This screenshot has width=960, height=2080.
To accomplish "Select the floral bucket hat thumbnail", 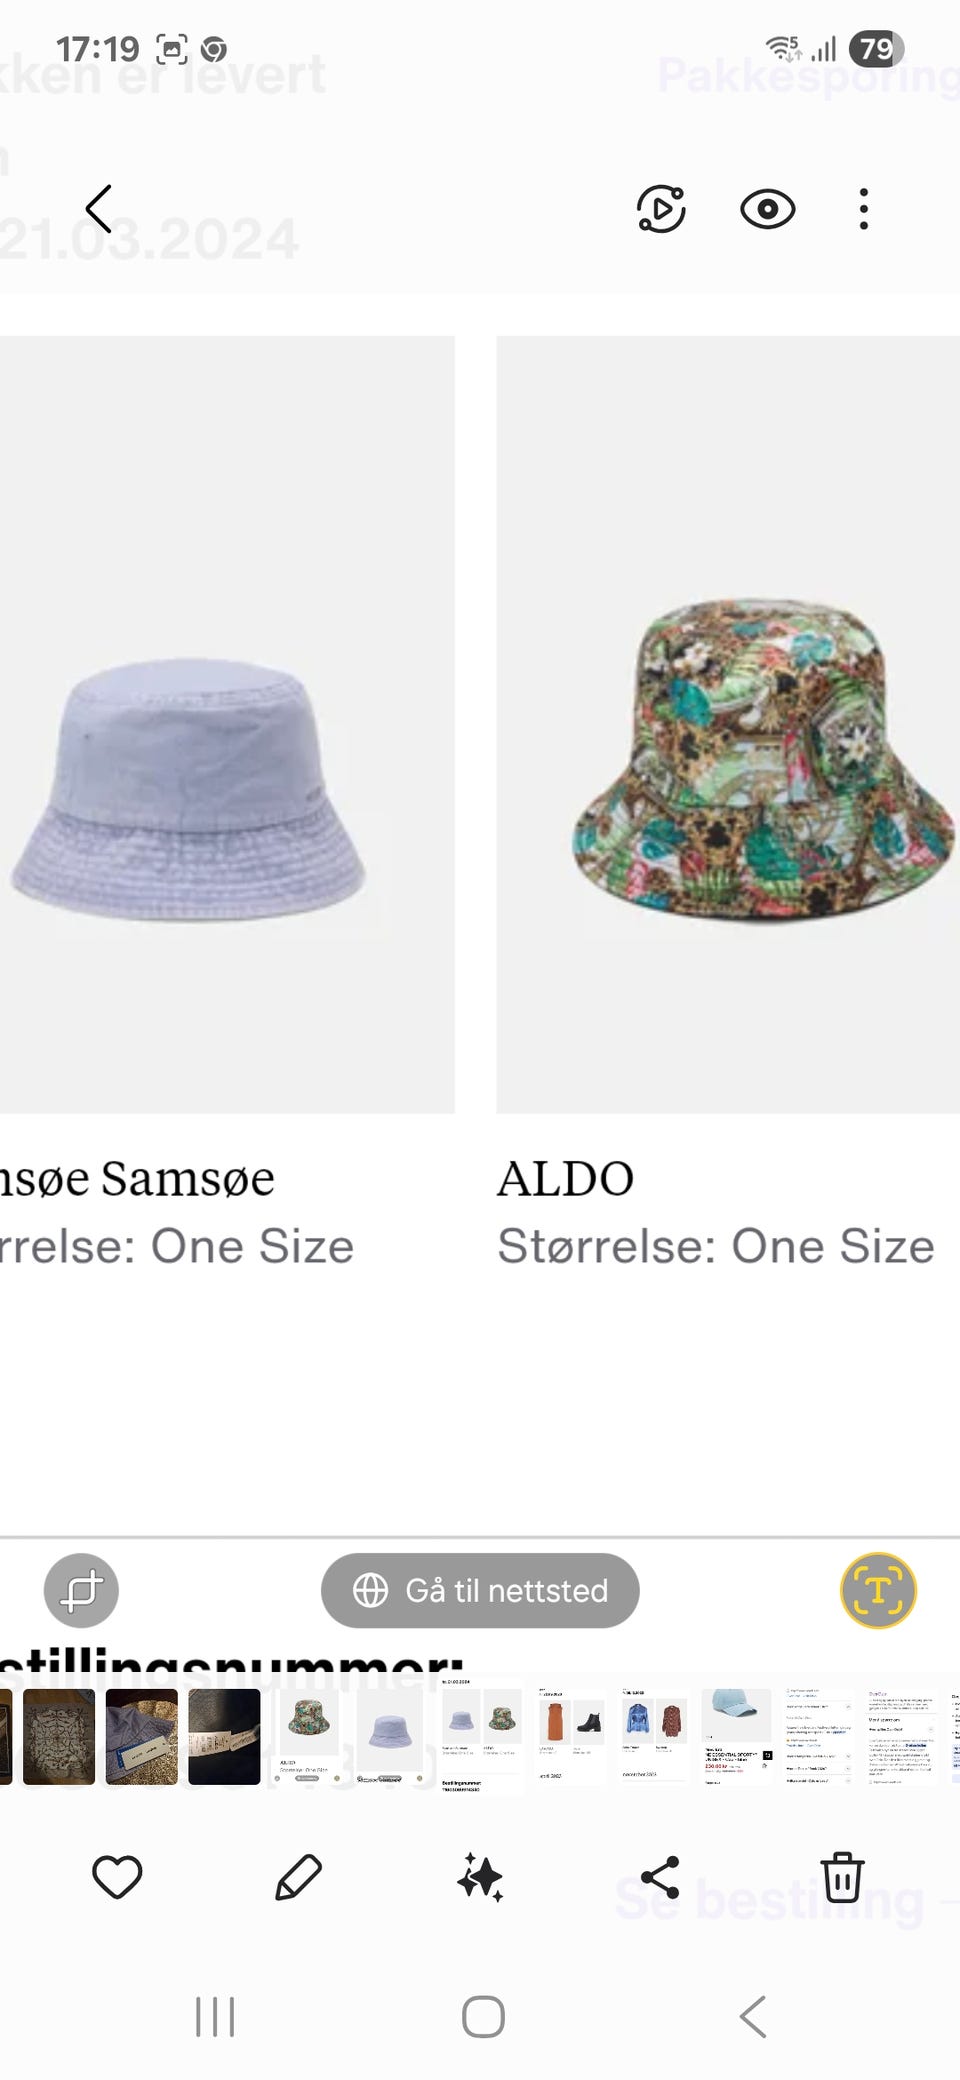I will tap(306, 1736).
